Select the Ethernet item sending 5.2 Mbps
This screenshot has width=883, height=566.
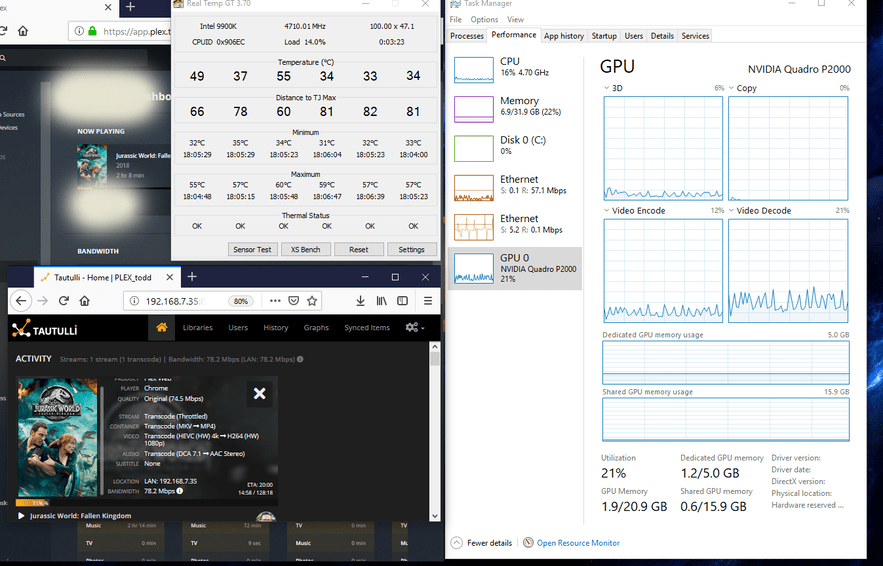[x=515, y=226]
